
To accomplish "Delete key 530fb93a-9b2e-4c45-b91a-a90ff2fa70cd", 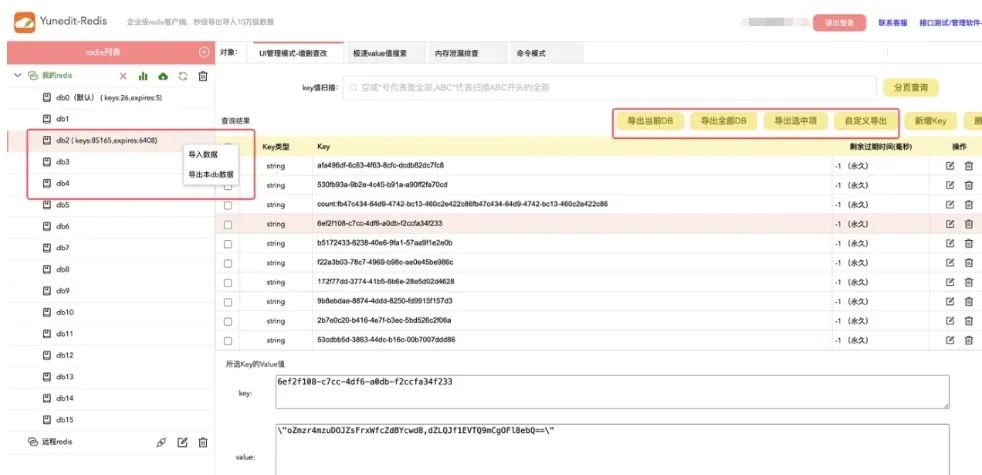I will pos(969,185).
